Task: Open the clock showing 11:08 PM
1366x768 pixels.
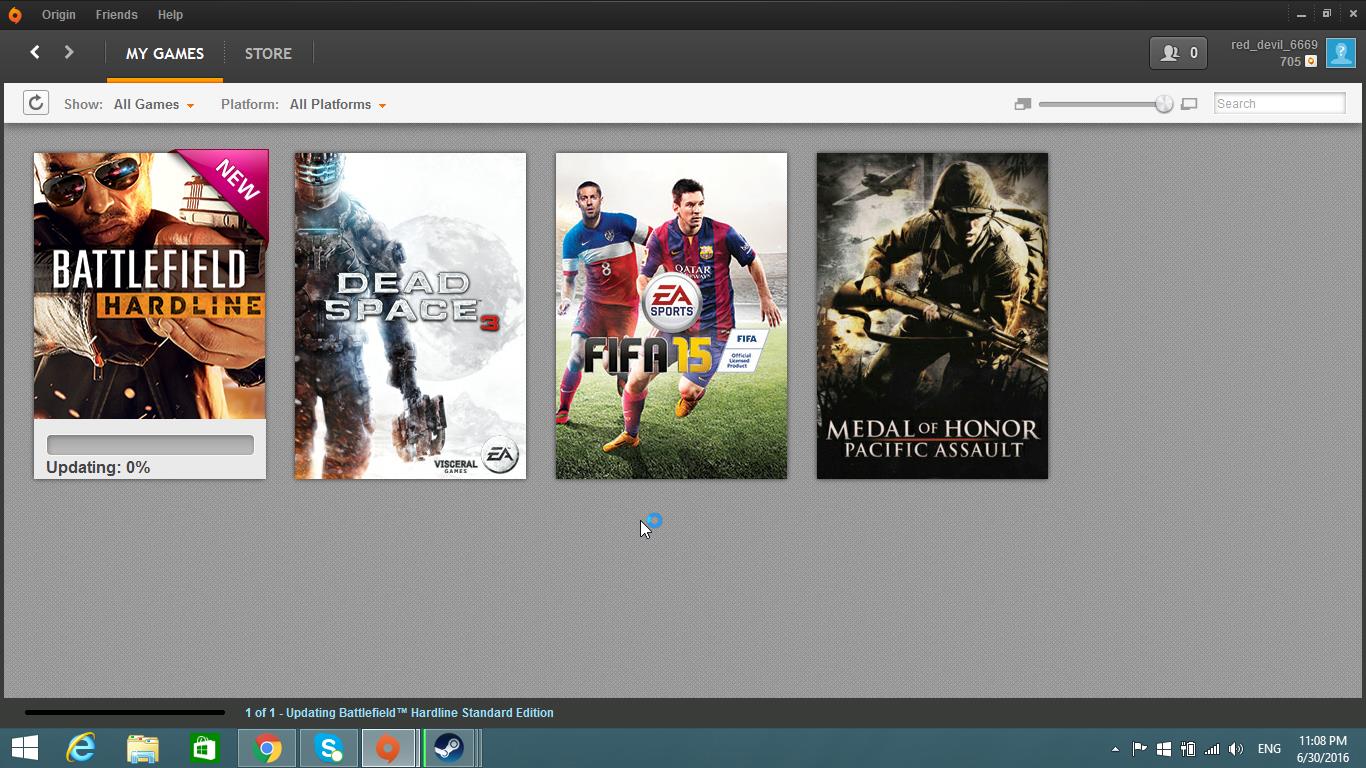Action: click(x=1323, y=748)
